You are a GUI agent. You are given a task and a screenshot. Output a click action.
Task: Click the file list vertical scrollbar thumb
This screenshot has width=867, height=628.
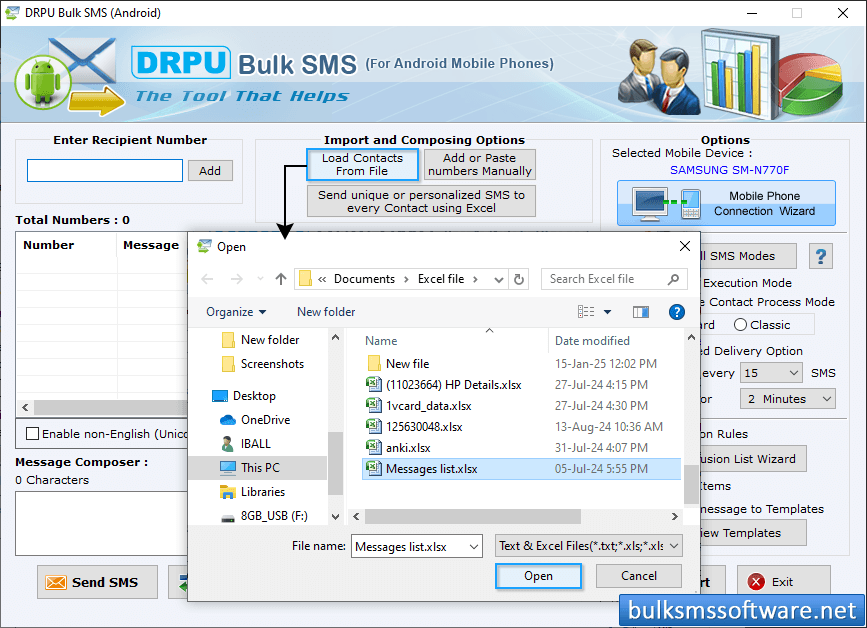point(691,484)
